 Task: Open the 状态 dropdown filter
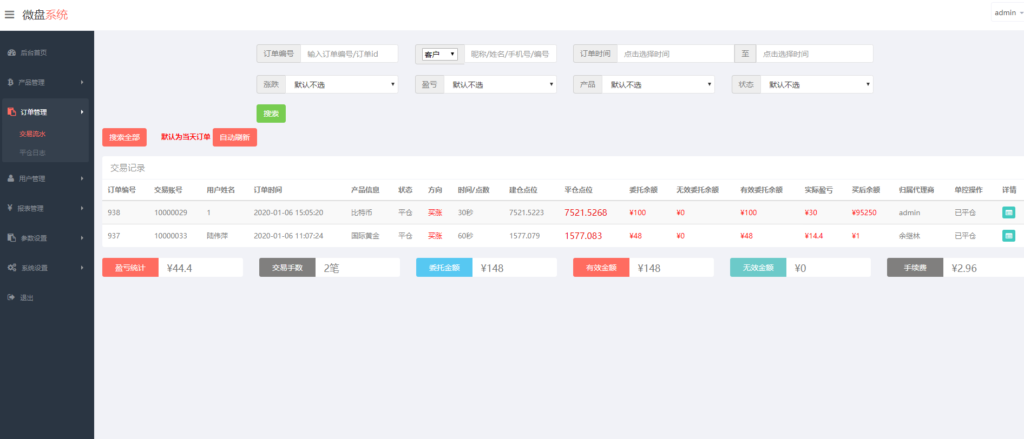click(x=816, y=85)
